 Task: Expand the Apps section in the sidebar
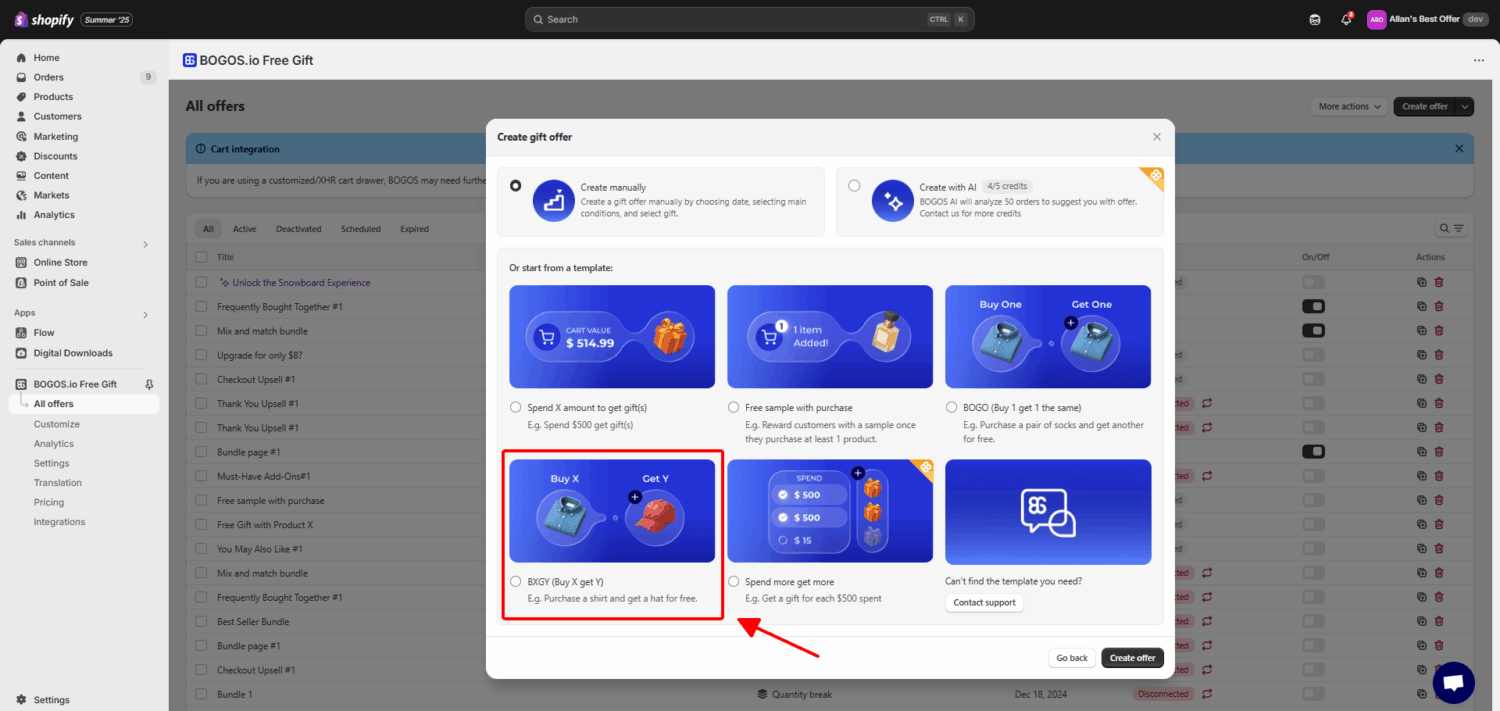tap(145, 314)
